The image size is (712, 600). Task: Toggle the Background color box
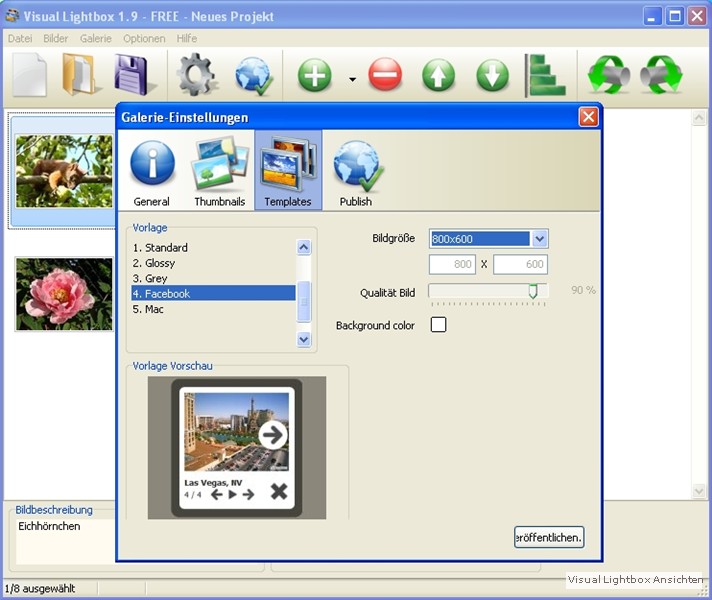[438, 325]
